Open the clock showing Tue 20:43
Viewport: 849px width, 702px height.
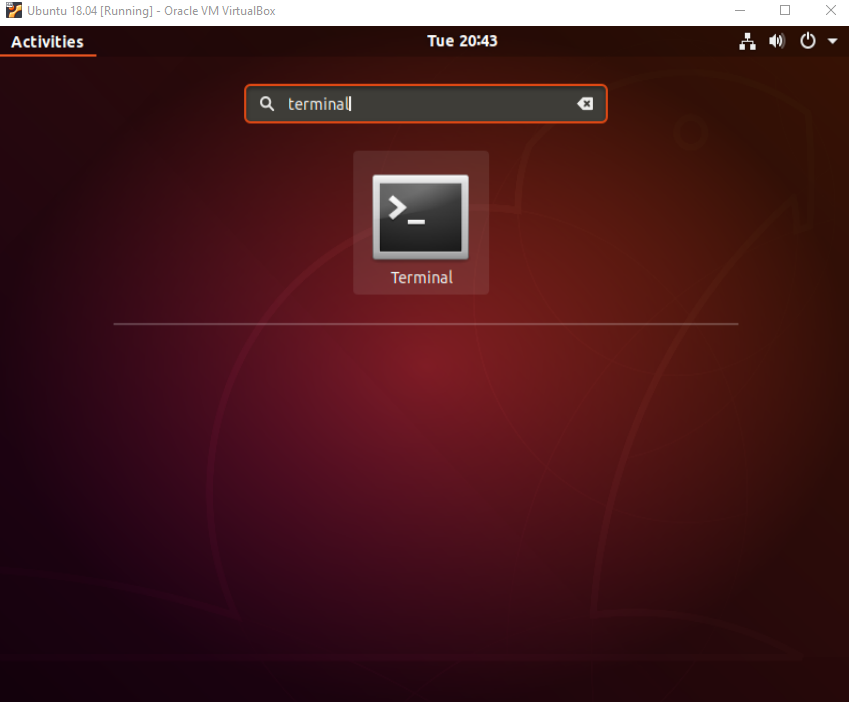coord(462,41)
